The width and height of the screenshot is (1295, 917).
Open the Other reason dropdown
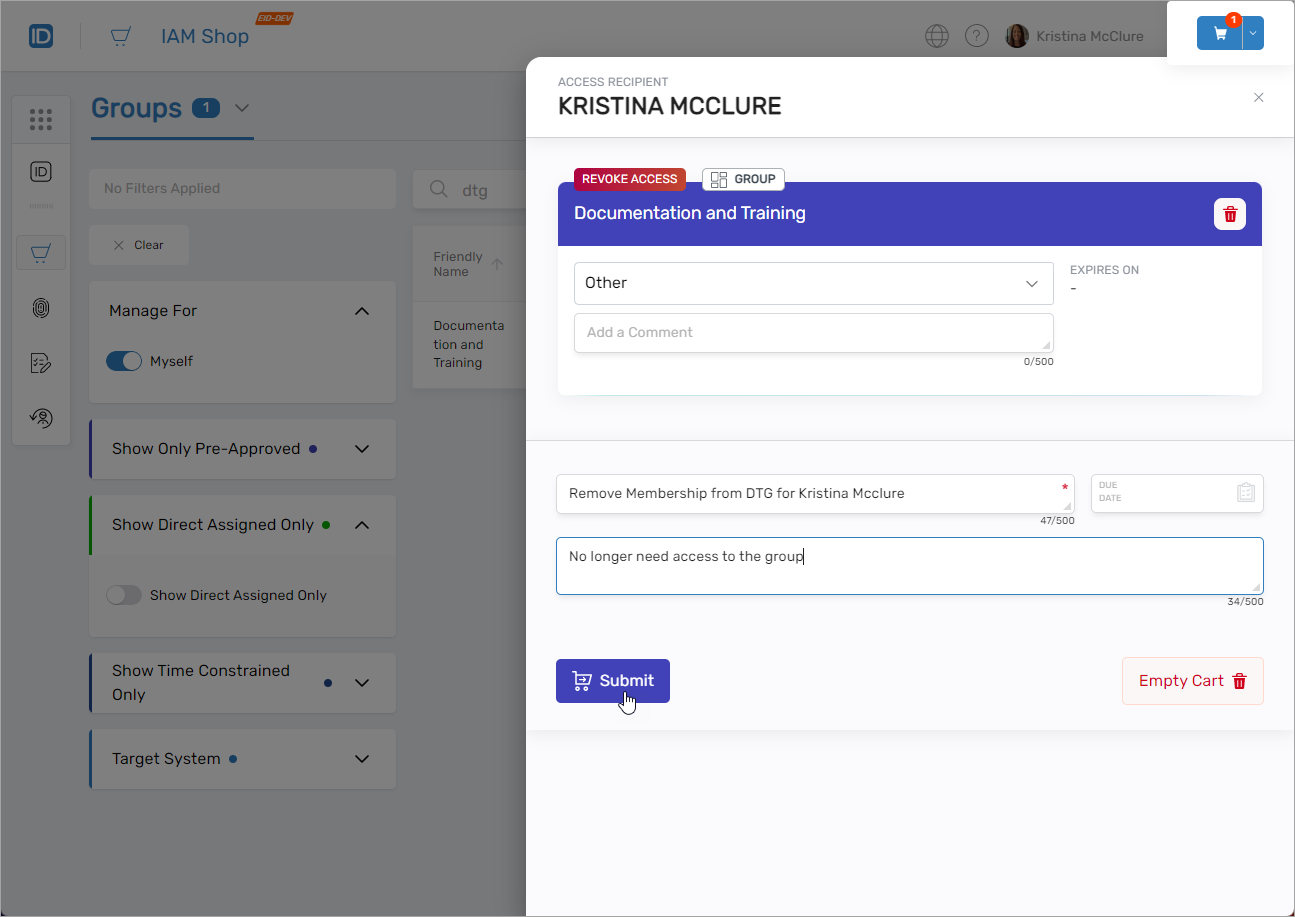point(812,283)
